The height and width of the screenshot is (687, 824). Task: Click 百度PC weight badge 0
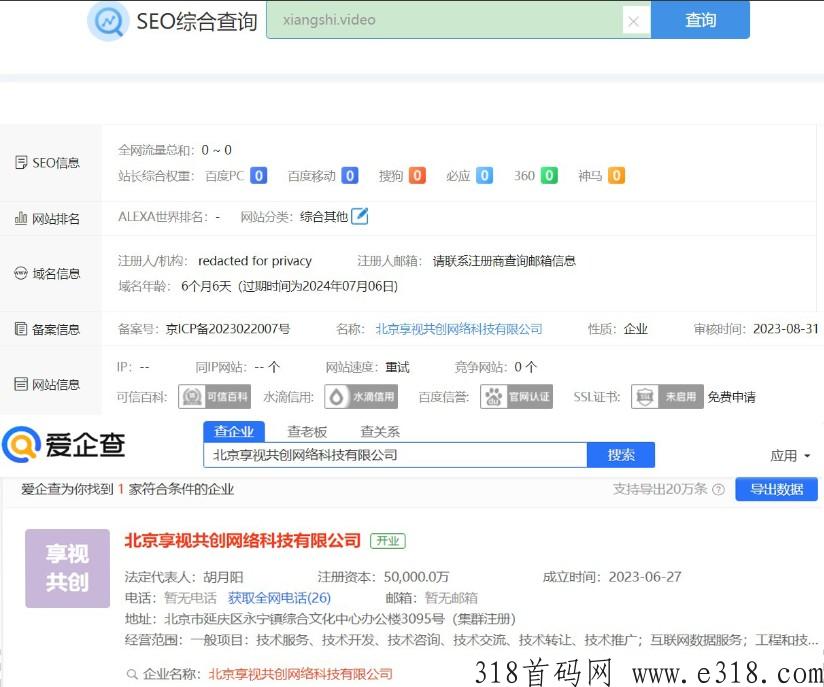pyautogui.click(x=259, y=176)
